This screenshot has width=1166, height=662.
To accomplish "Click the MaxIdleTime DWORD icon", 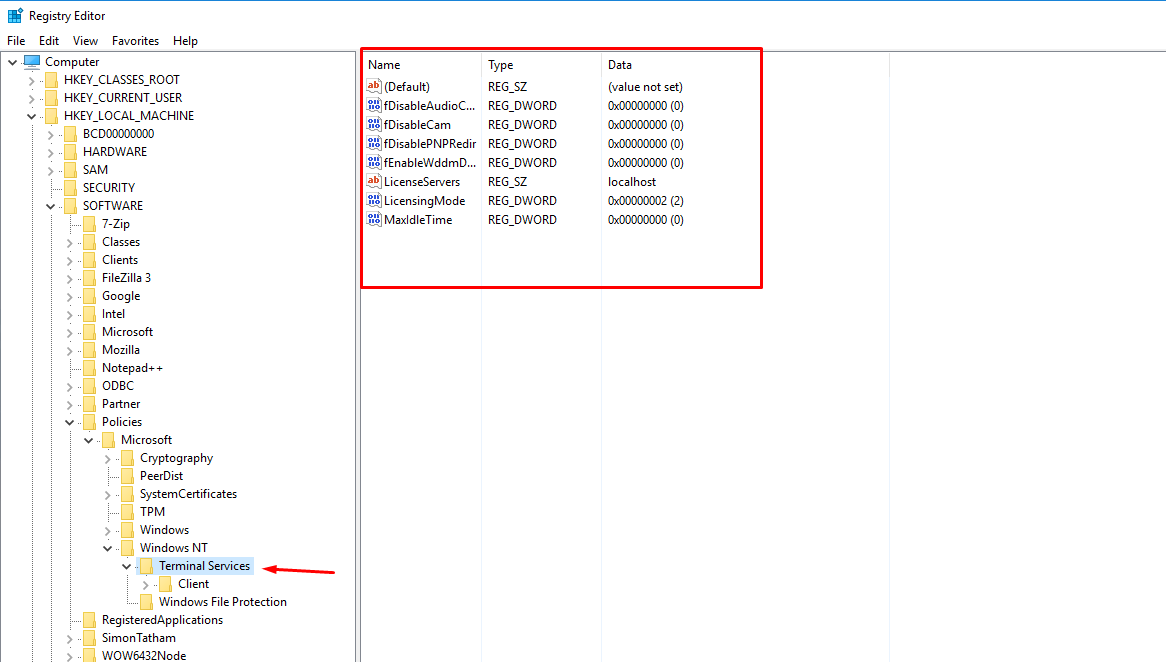I will point(374,220).
